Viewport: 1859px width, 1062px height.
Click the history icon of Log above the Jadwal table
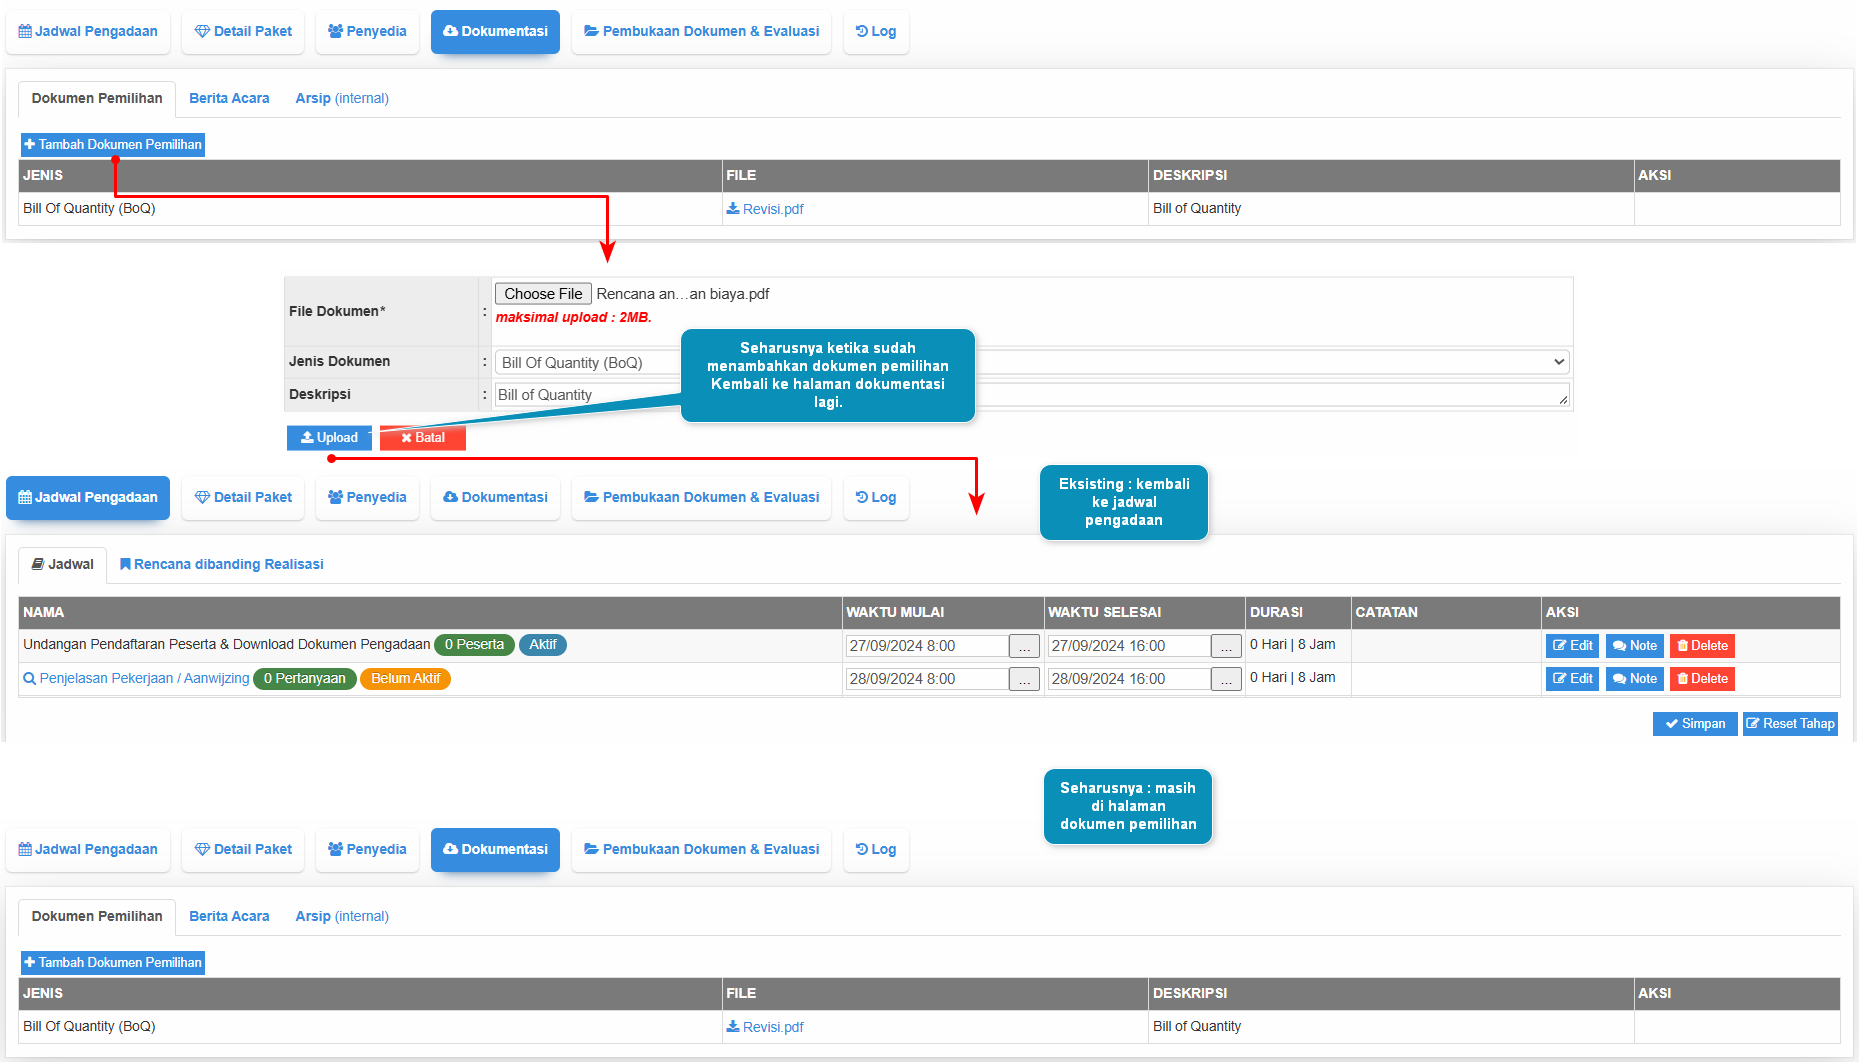(x=862, y=497)
